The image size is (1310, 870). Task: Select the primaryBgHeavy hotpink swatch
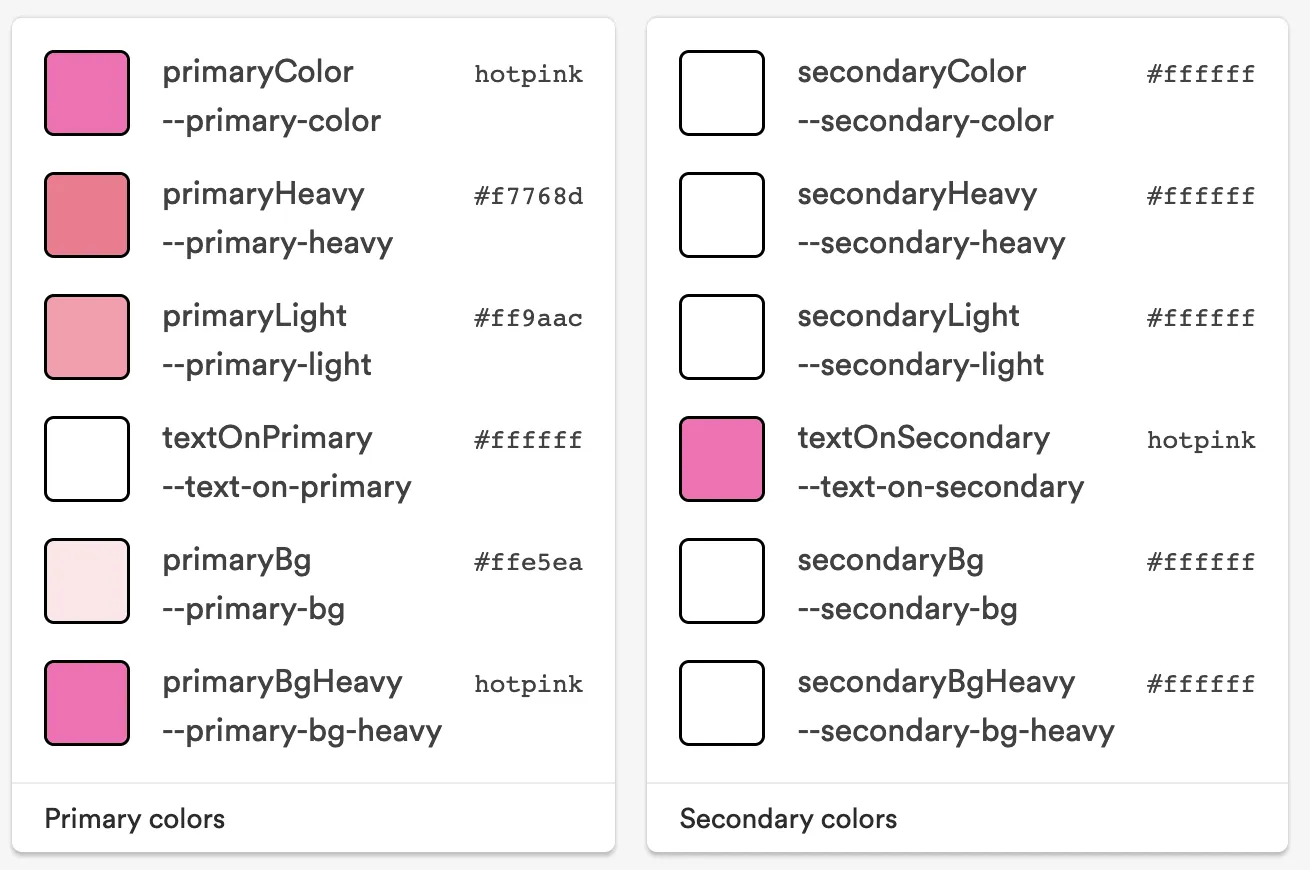(x=86, y=703)
